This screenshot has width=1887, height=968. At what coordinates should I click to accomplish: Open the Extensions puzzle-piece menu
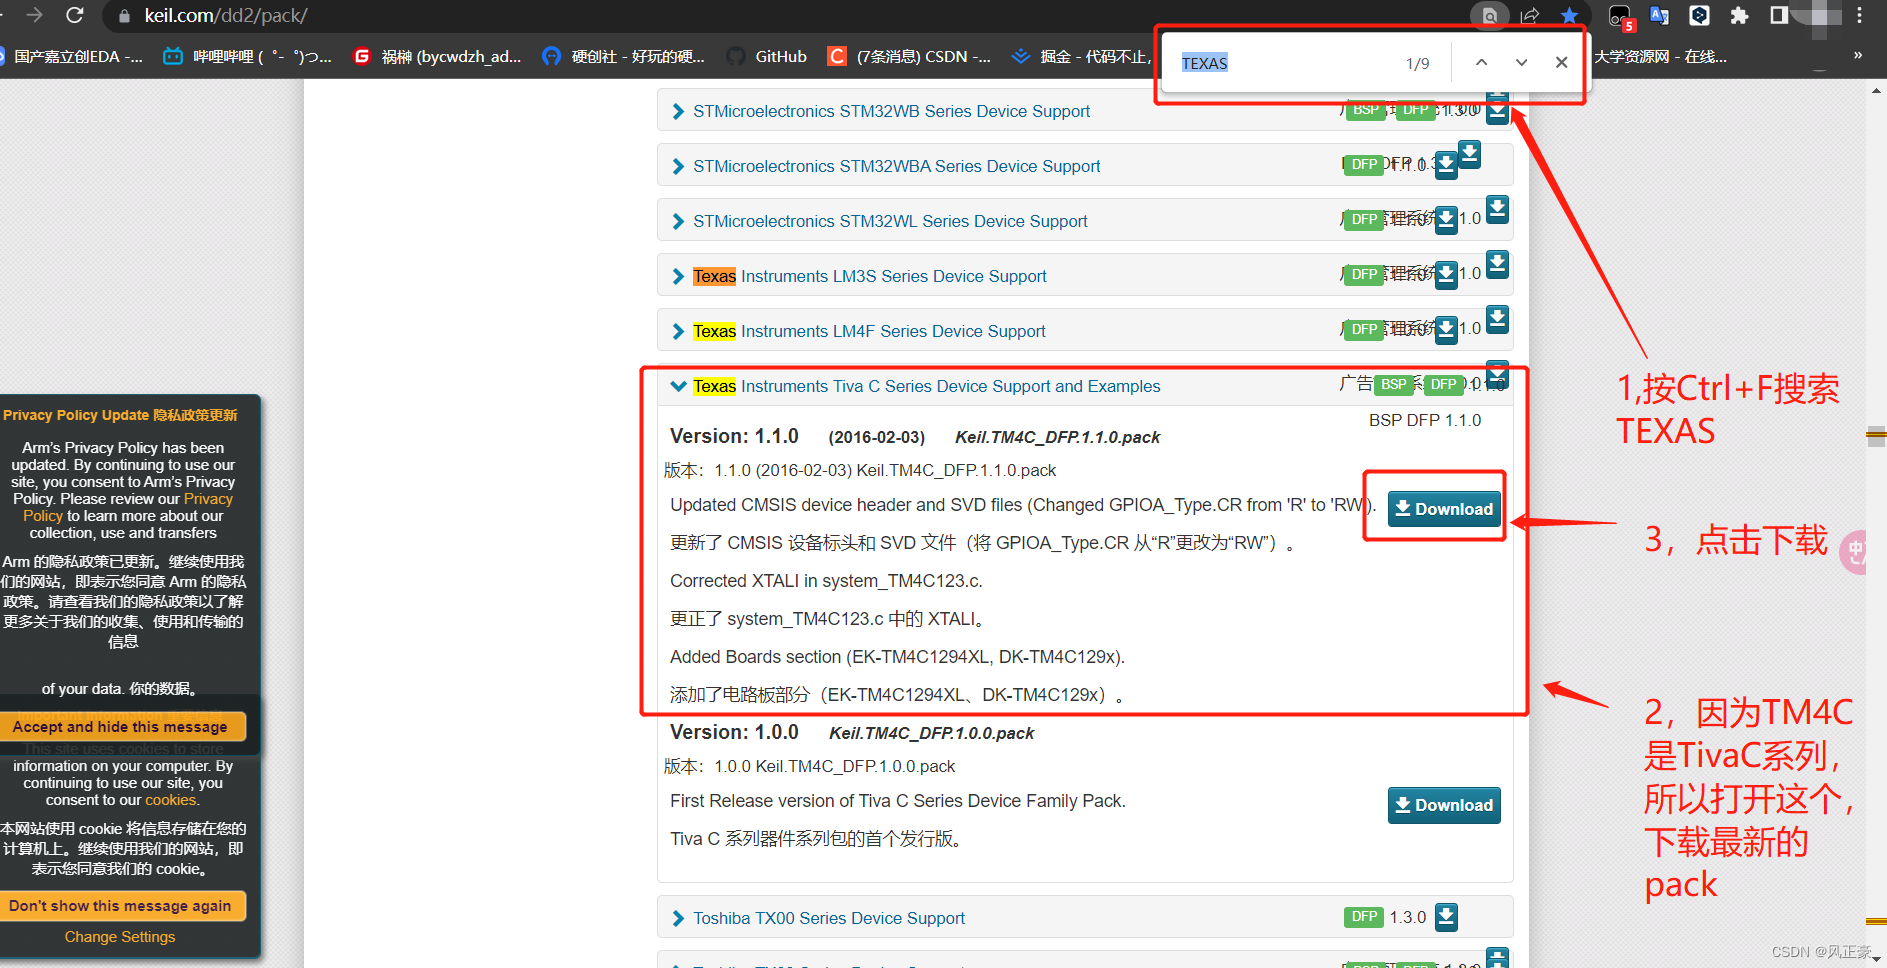point(1739,15)
